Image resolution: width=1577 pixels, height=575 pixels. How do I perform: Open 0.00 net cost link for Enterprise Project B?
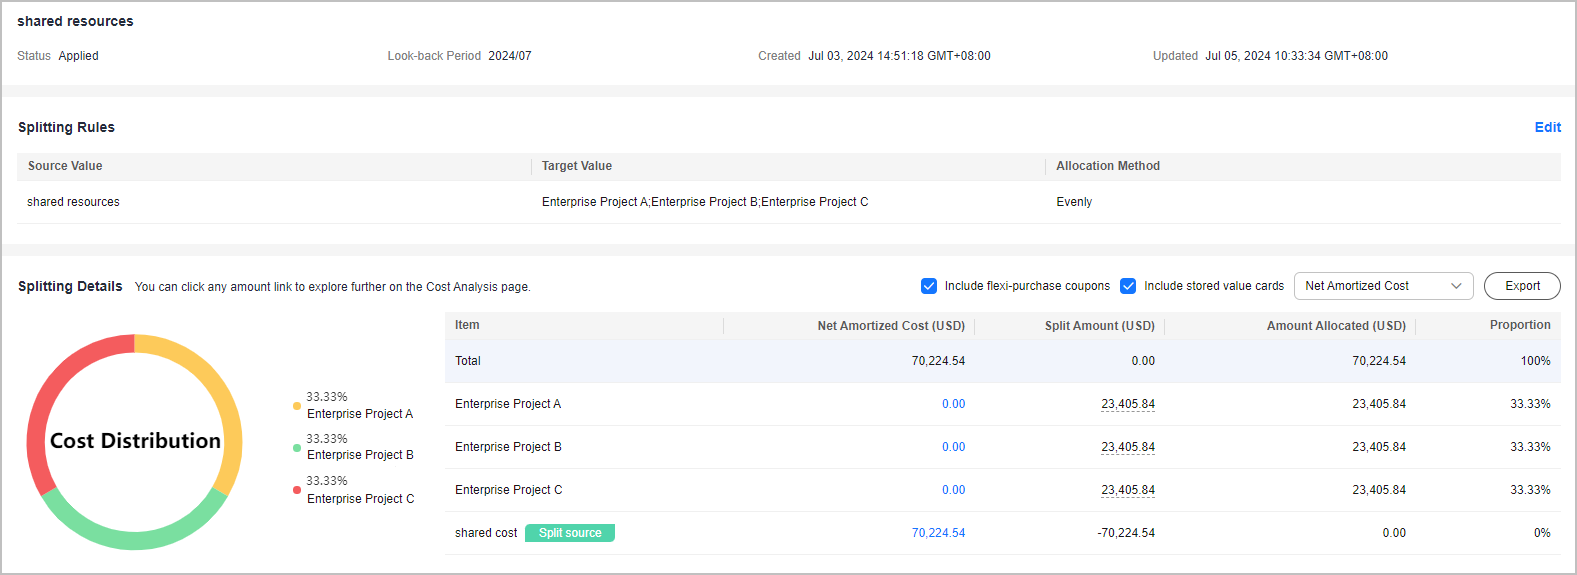pos(953,447)
